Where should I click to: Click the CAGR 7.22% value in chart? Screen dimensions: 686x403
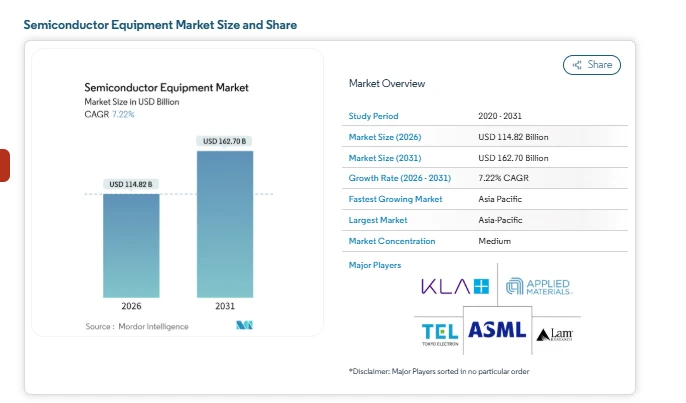click(110, 115)
